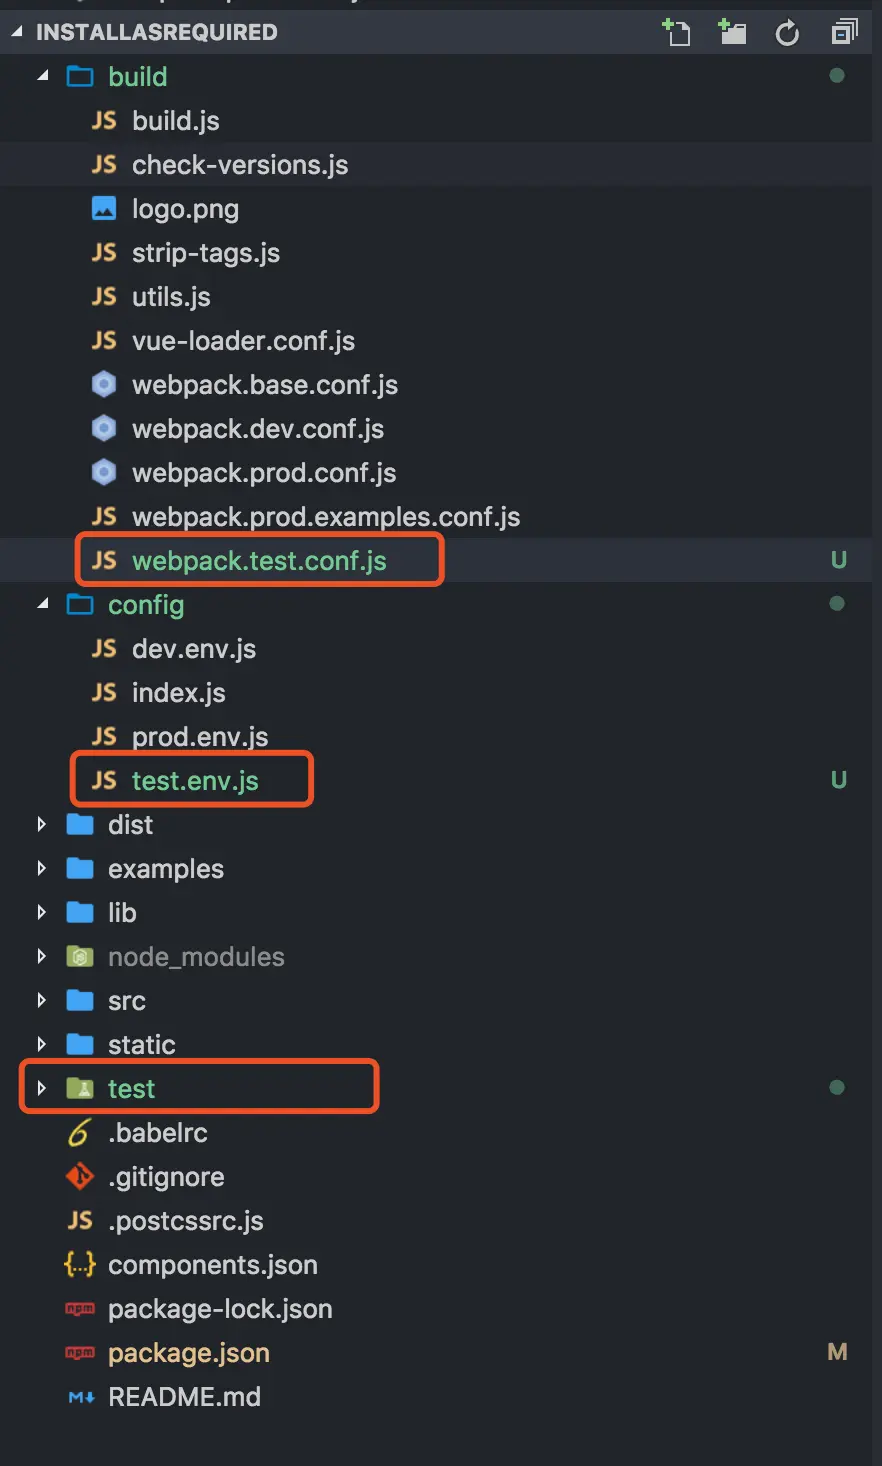Viewport: 882px width, 1466px height.
Task: Collapse all folders in explorer
Action: (x=844, y=33)
